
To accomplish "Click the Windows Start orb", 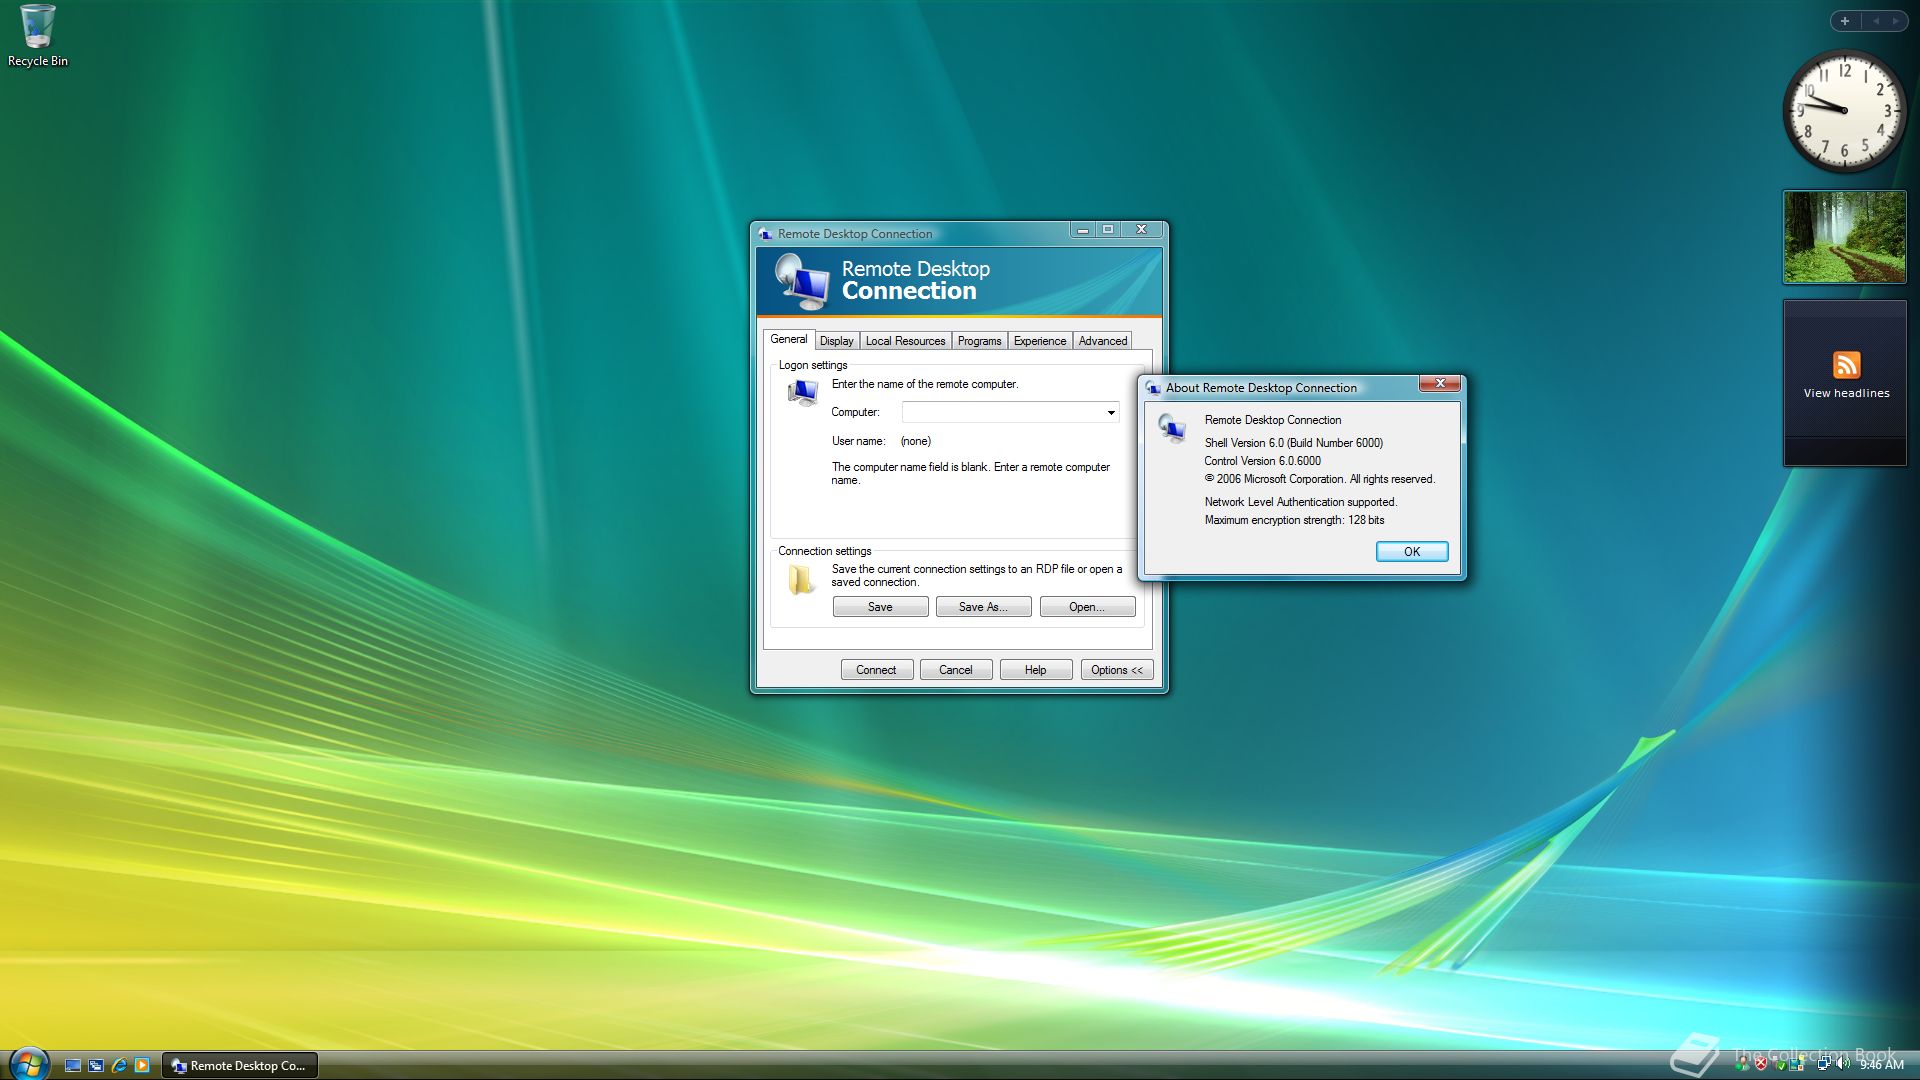I will (x=28, y=1064).
